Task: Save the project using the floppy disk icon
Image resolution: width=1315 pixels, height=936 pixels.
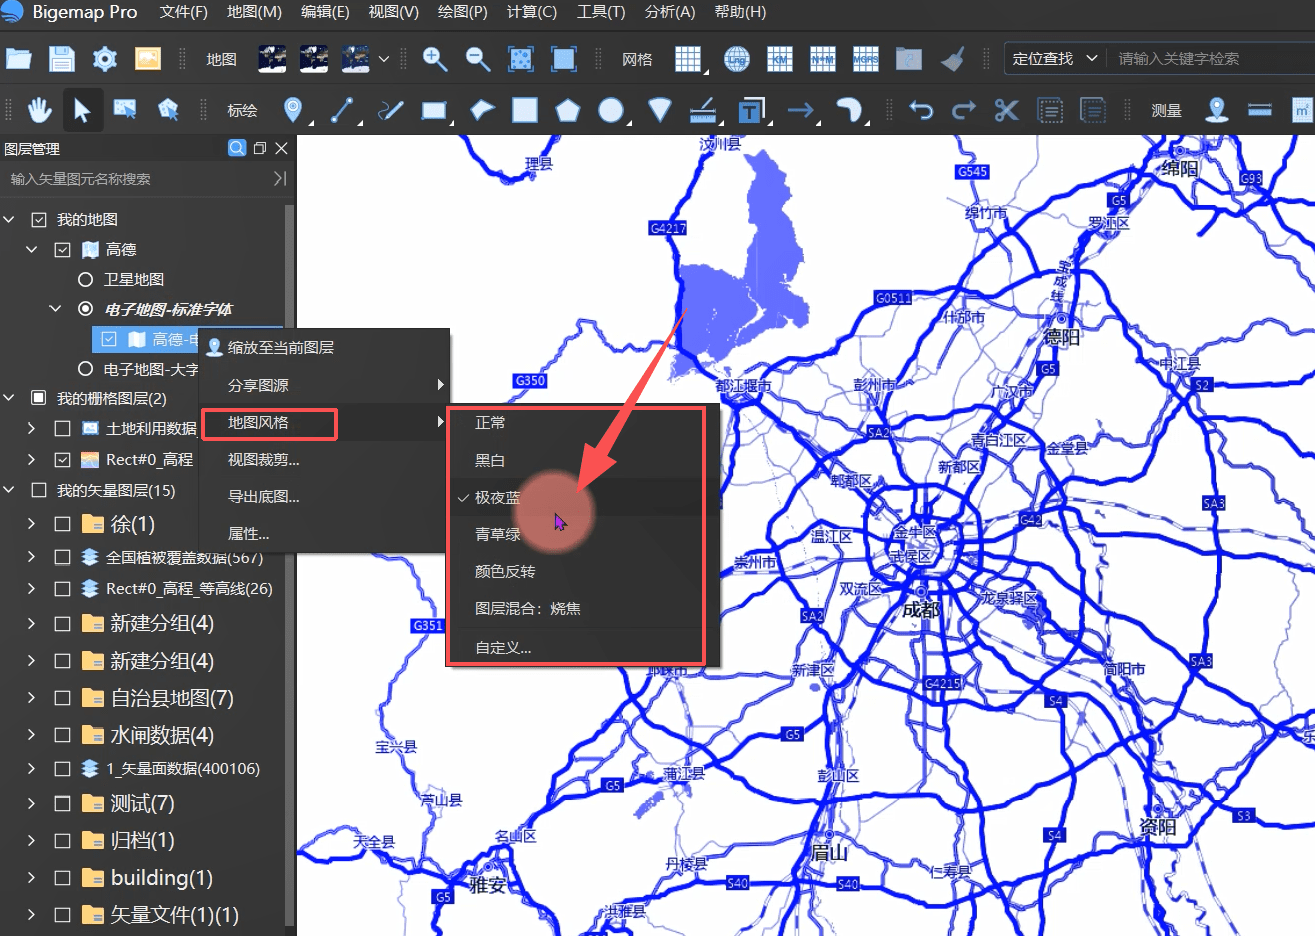Action: click(62, 59)
